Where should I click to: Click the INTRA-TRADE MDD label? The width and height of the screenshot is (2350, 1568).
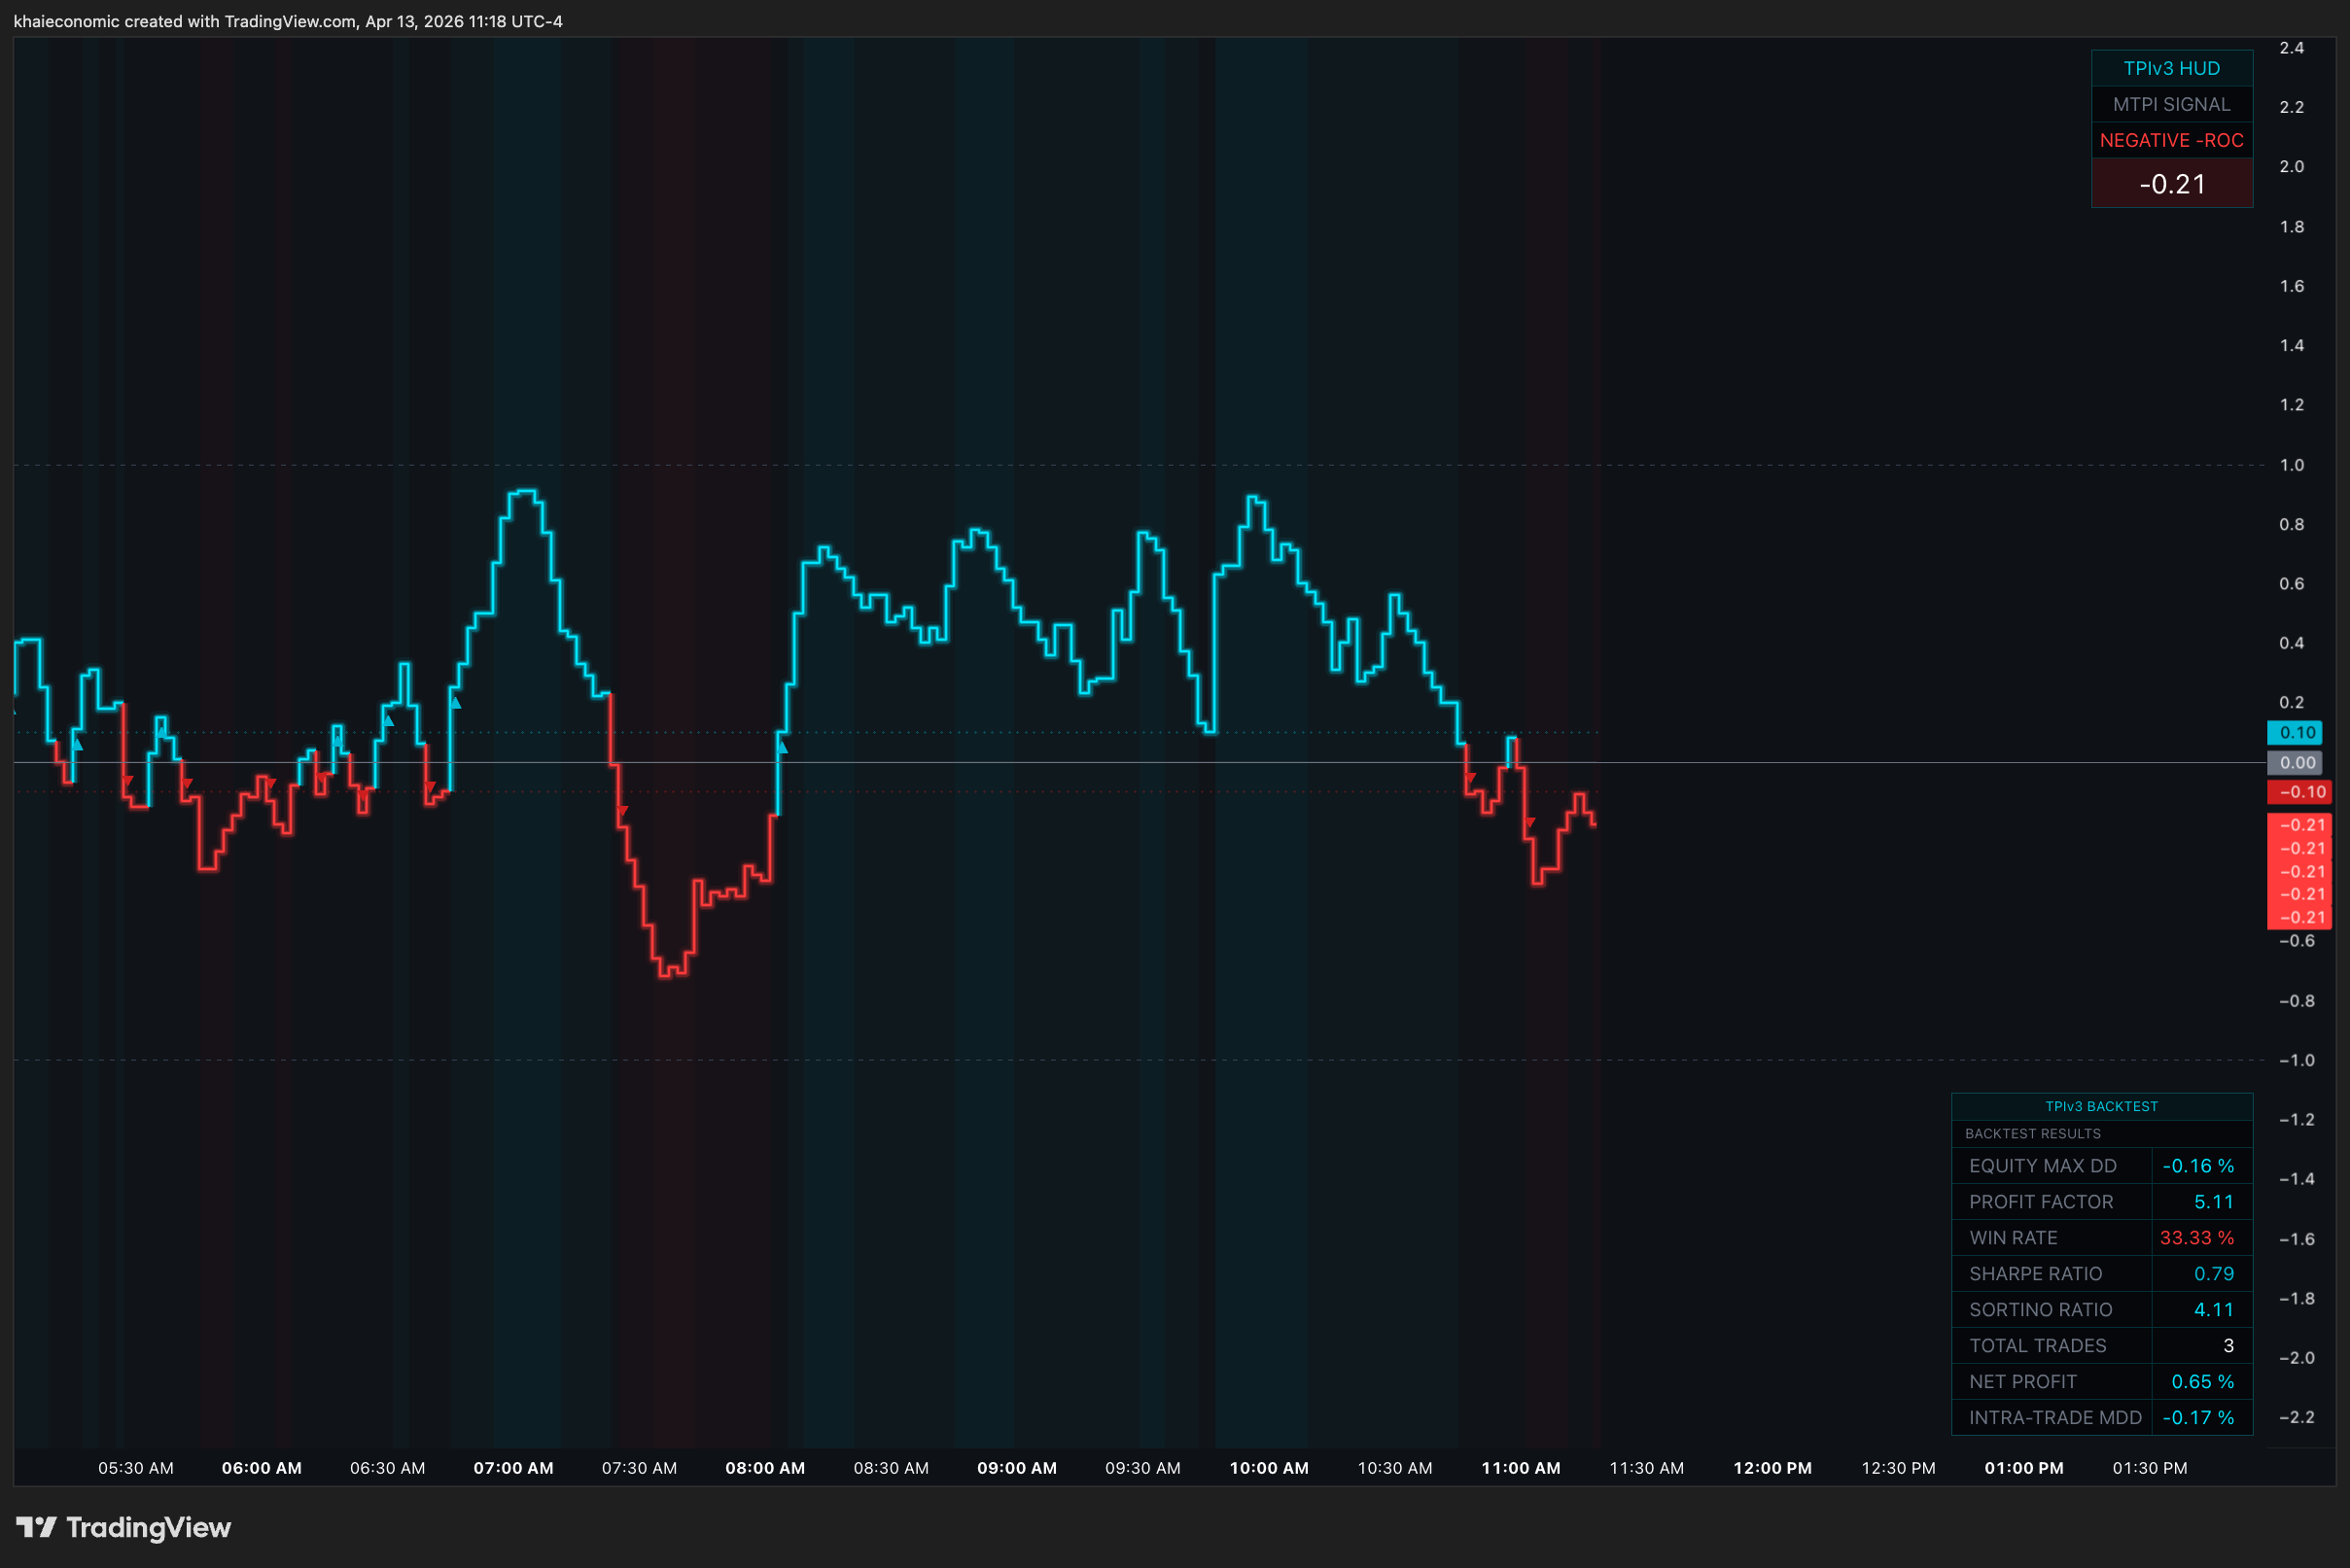pos(2055,1418)
